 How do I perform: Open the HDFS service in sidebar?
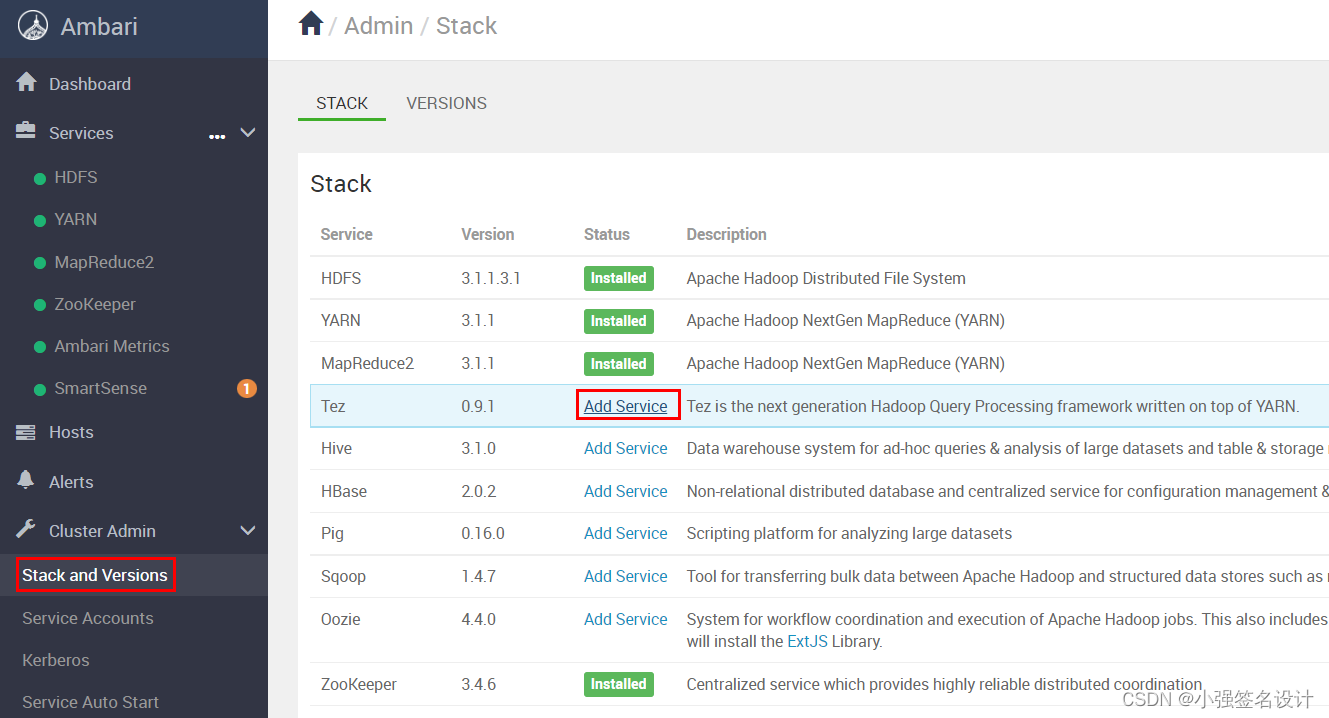pyautogui.click(x=76, y=177)
